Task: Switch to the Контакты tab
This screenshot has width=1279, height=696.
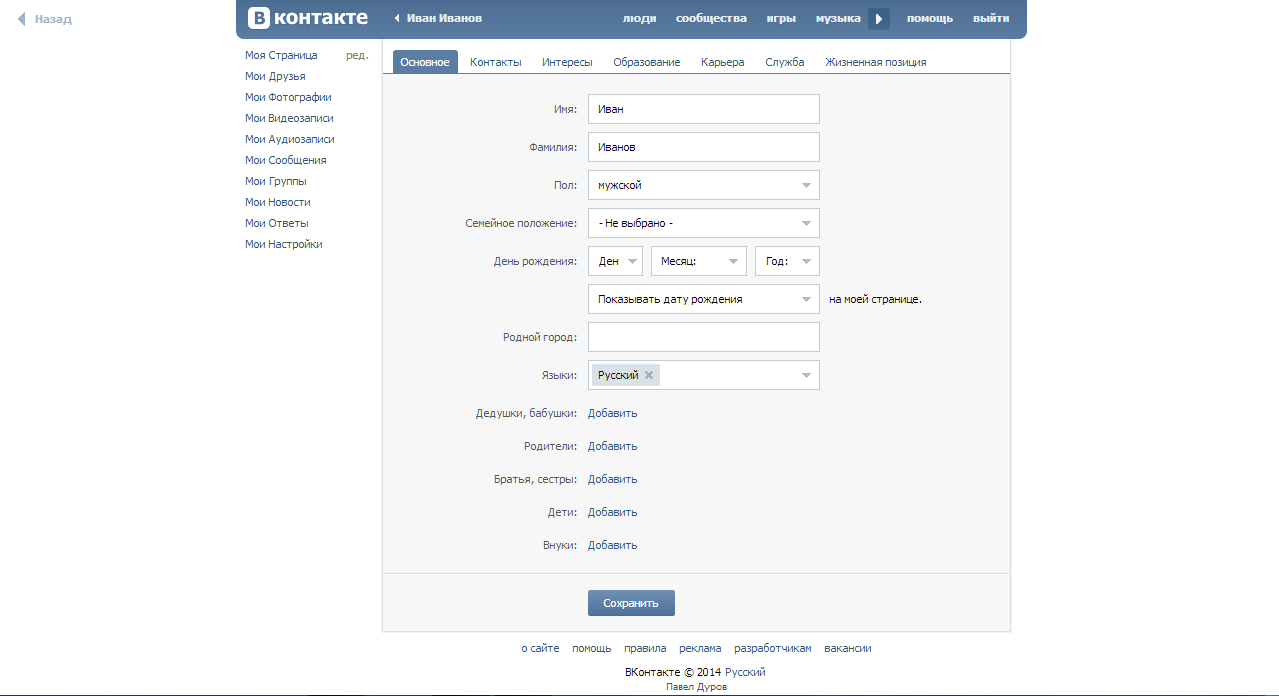Action: pyautogui.click(x=495, y=62)
